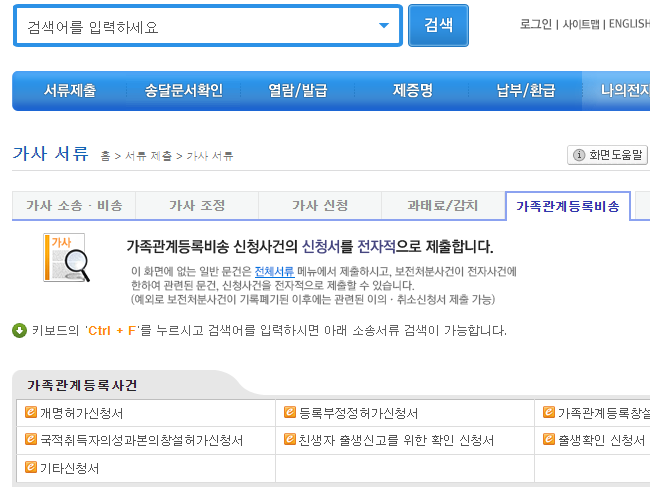Switch to the 과태료/감치 tab

pos(443,206)
